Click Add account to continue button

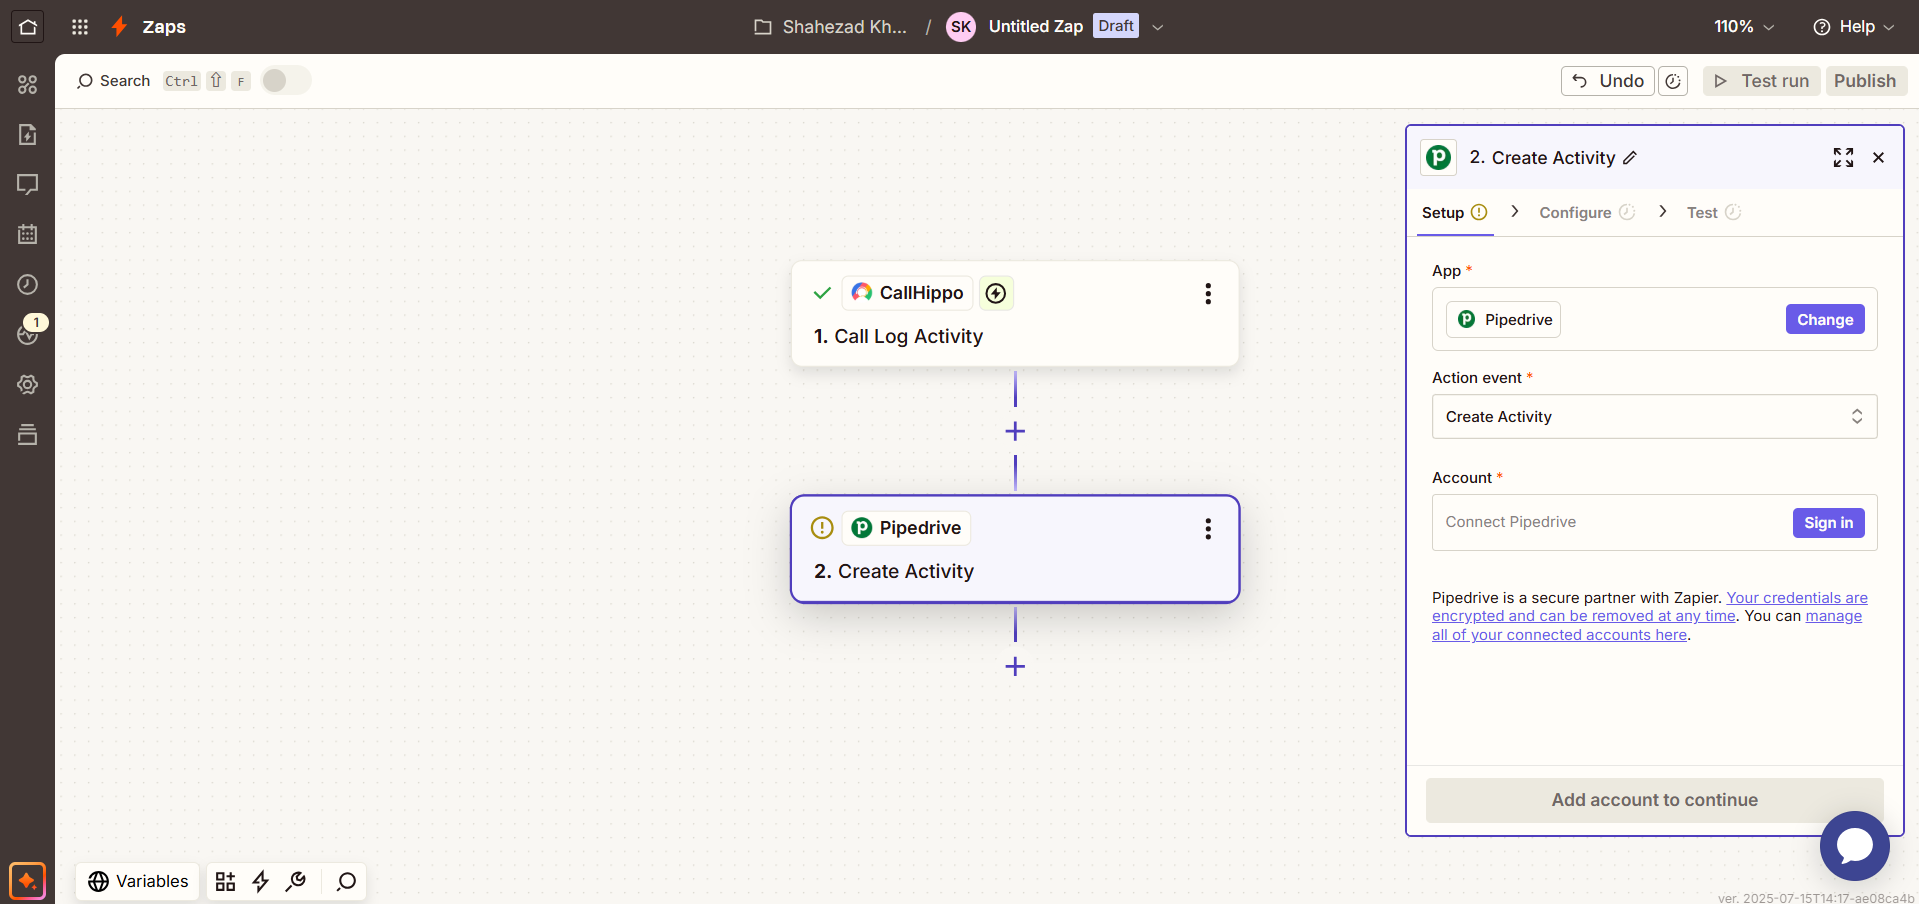coord(1654,800)
